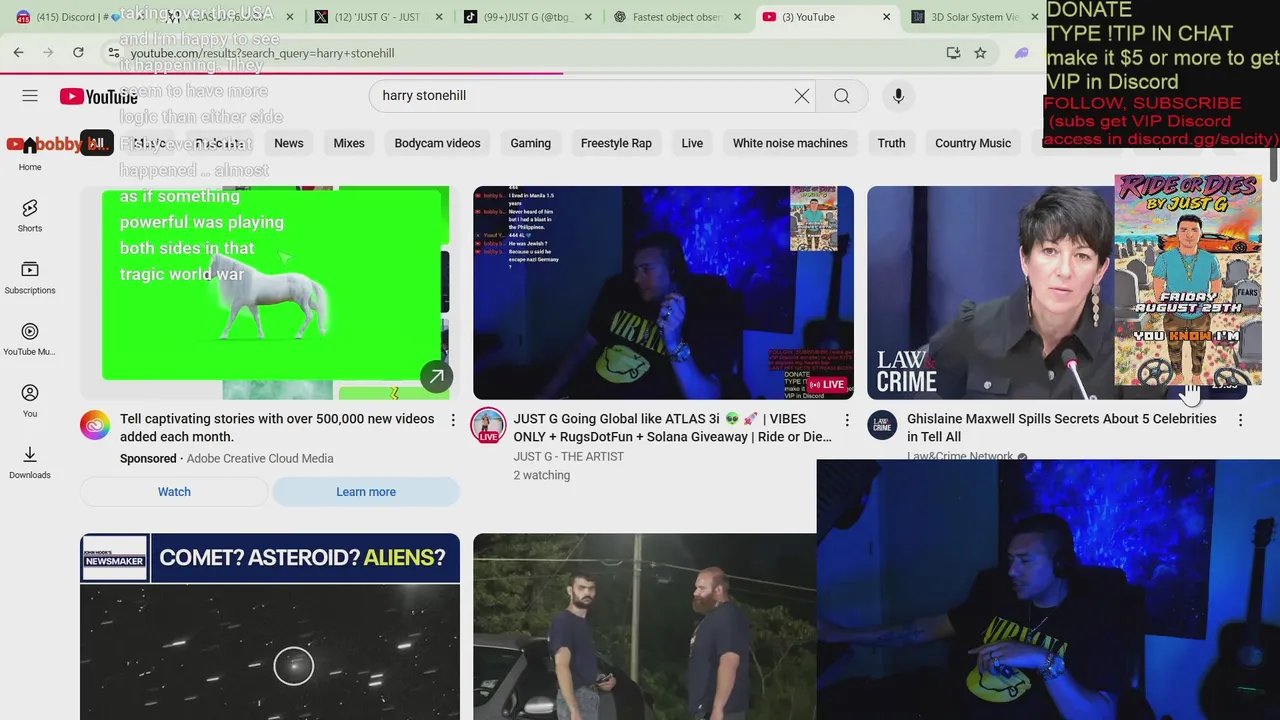This screenshot has width=1280, height=720.
Task: Click the browser forward arrow
Action: [48, 53]
